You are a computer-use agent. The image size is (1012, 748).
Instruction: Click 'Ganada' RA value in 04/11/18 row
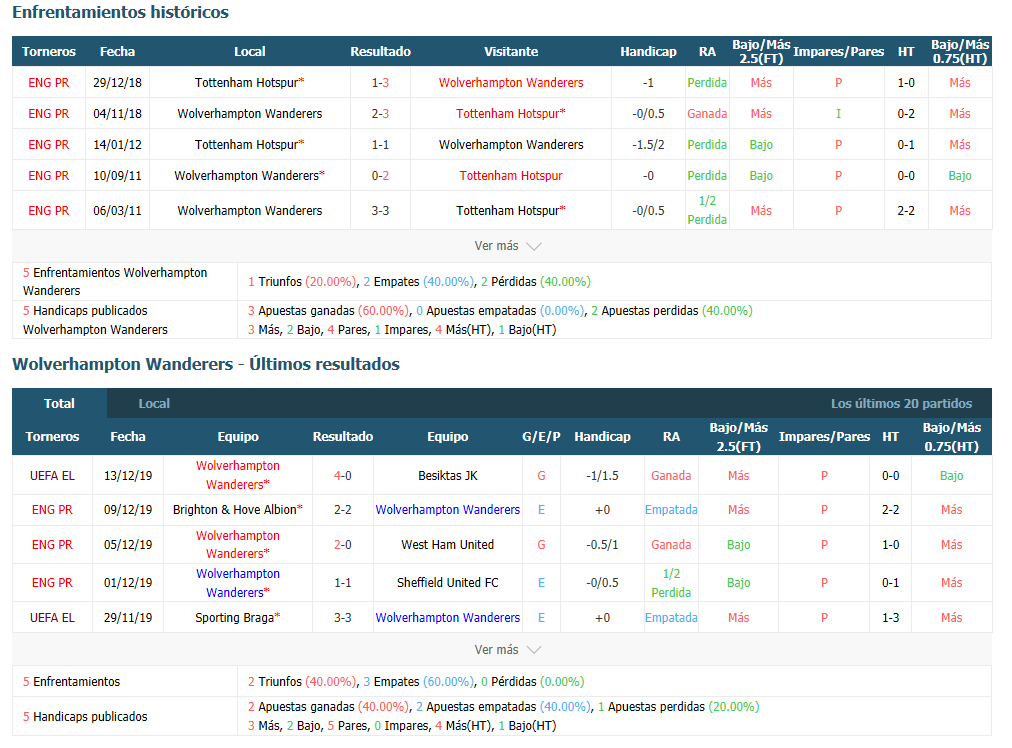click(x=707, y=114)
